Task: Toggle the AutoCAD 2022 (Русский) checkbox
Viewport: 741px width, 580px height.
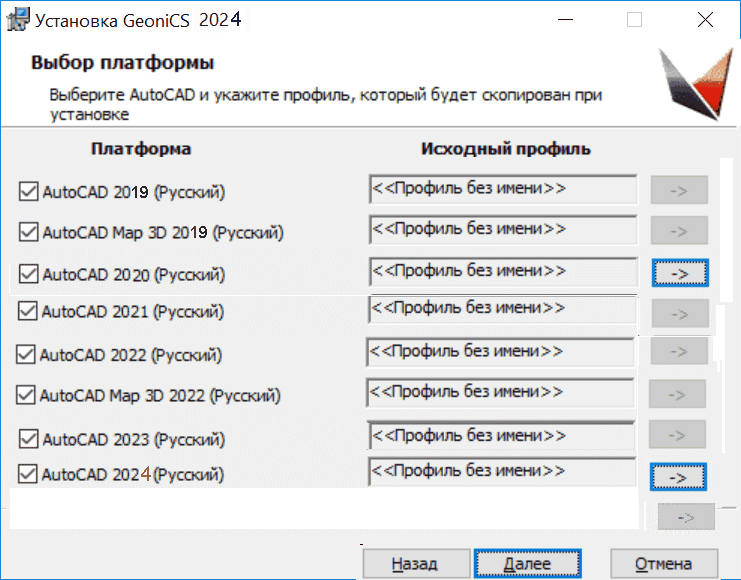Action: click(x=26, y=354)
